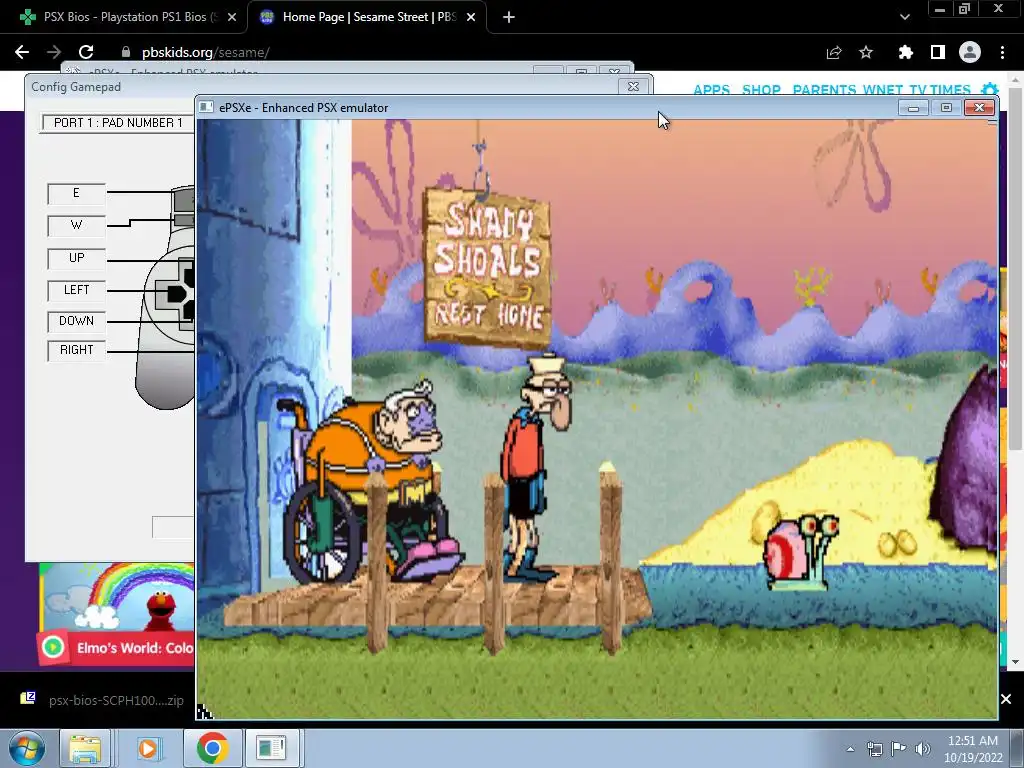Open the PARENTS link

(x=824, y=90)
